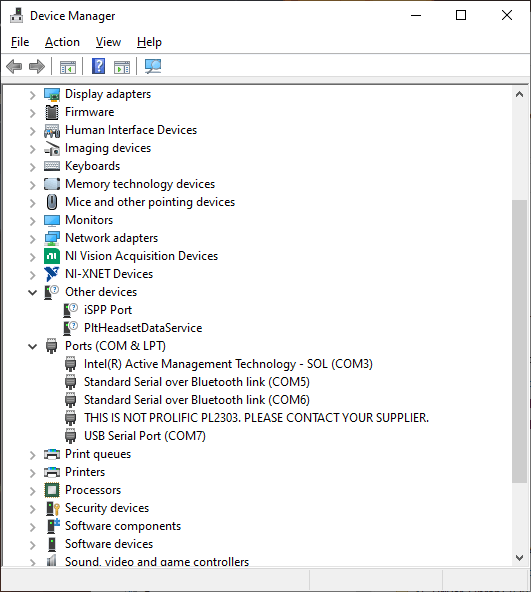Select Intel(R) Active Management Technology SOL (COM3)
Image resolution: width=531 pixels, height=592 pixels.
click(x=228, y=364)
